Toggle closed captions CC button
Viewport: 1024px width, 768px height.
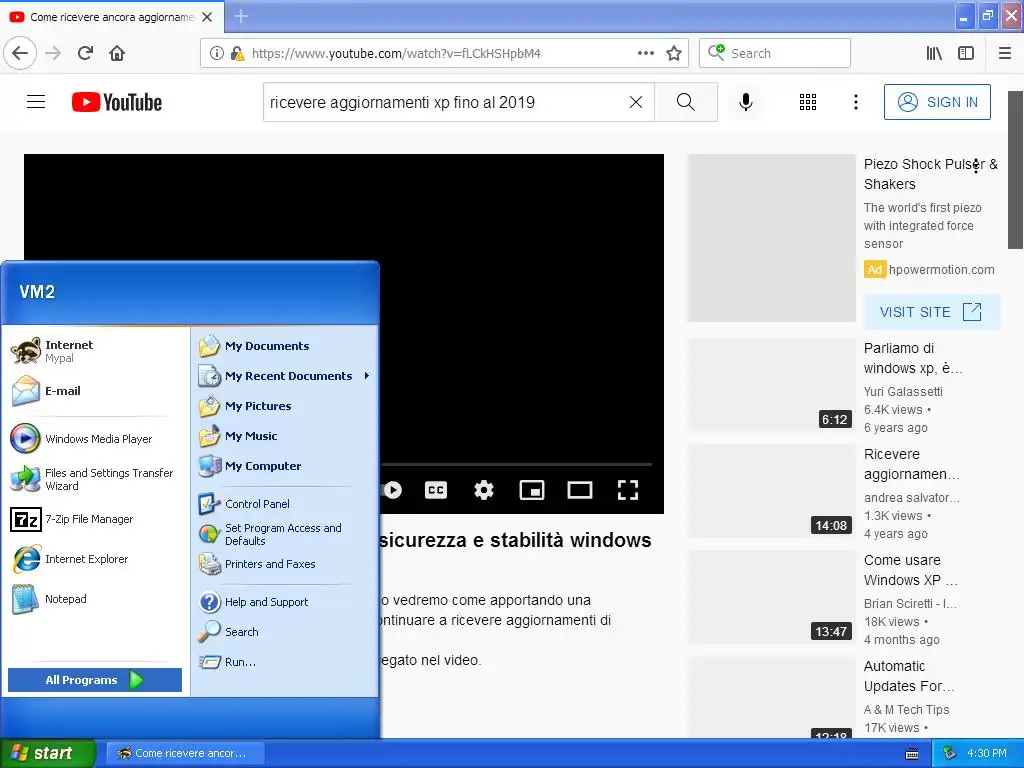pyautogui.click(x=436, y=490)
